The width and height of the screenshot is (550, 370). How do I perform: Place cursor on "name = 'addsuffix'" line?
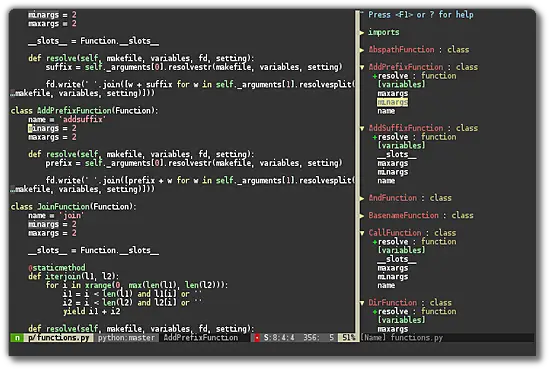click(x=67, y=120)
